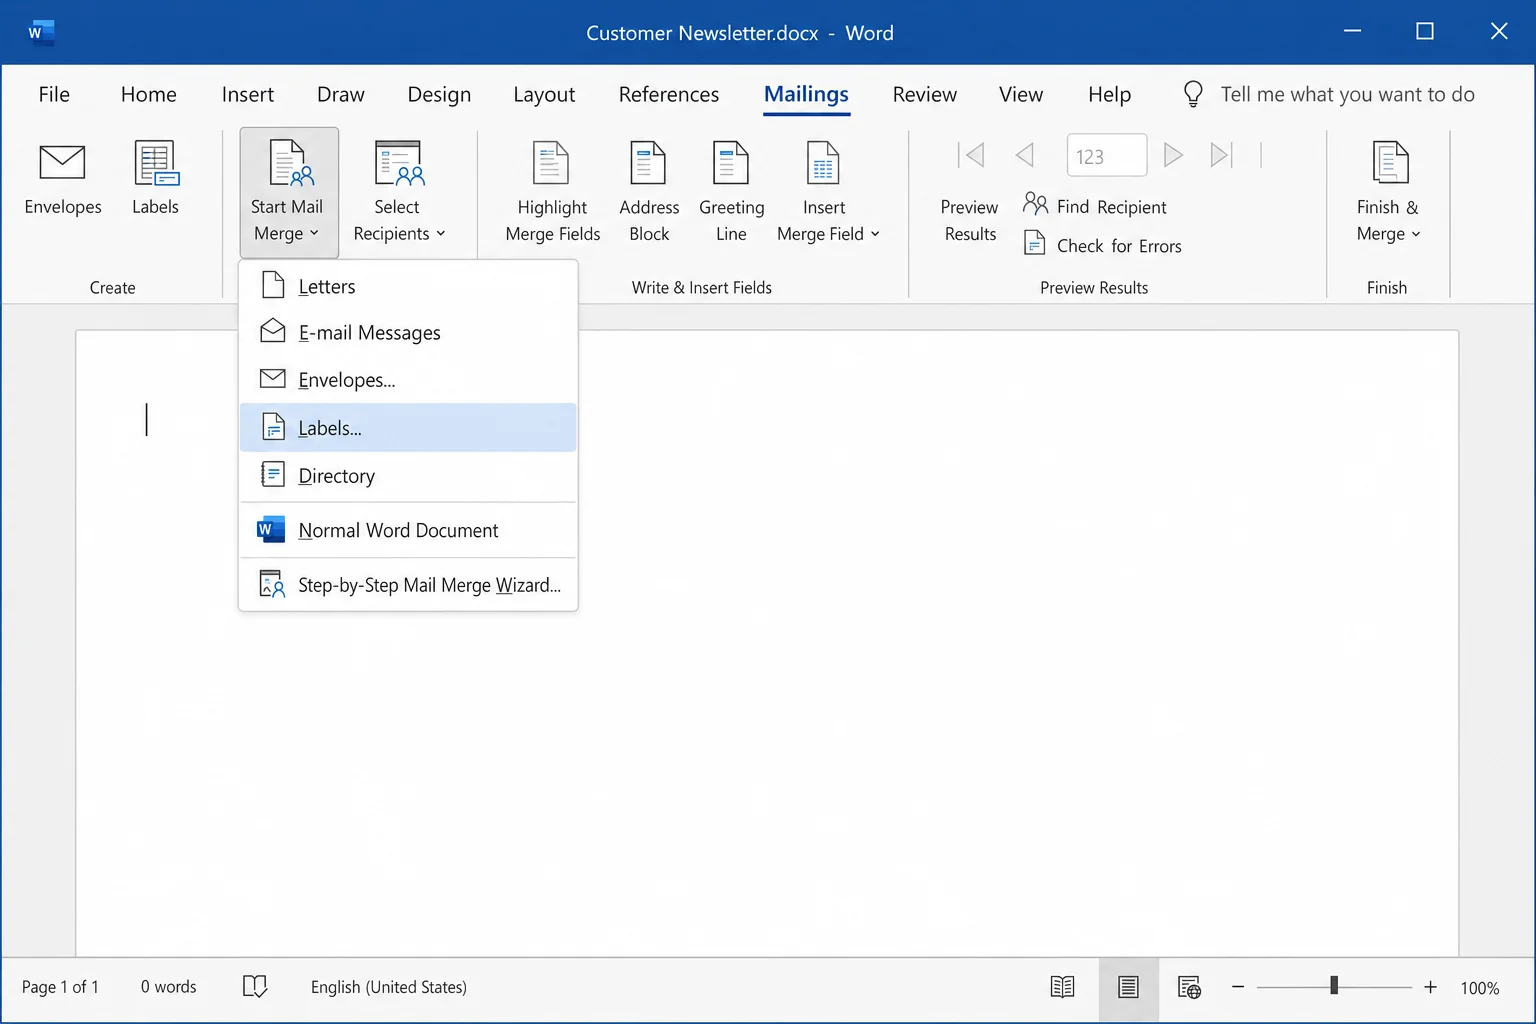Open the File tab
Screen dimensions: 1536x1024
pos(54,94)
